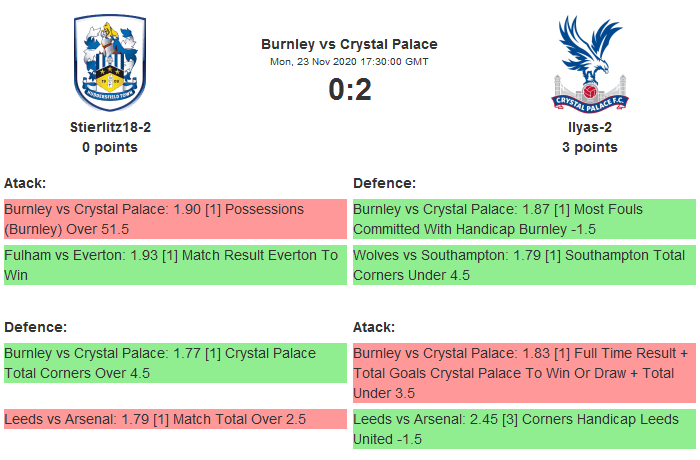Open the Burnley vs Crystal Palace match title

point(349,44)
